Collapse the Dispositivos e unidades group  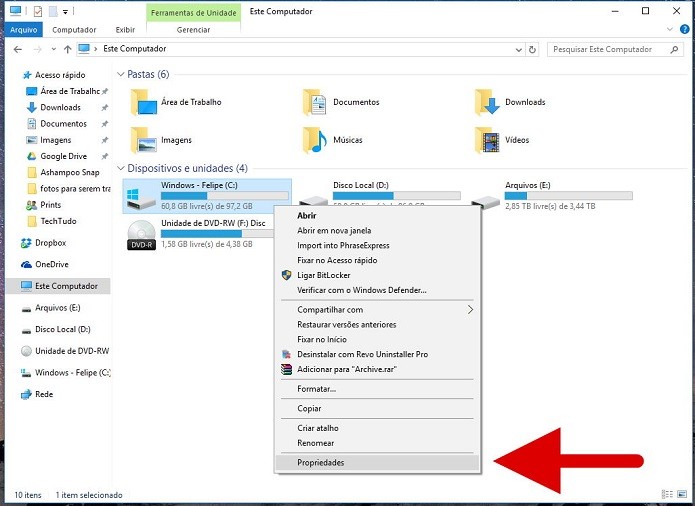121,168
